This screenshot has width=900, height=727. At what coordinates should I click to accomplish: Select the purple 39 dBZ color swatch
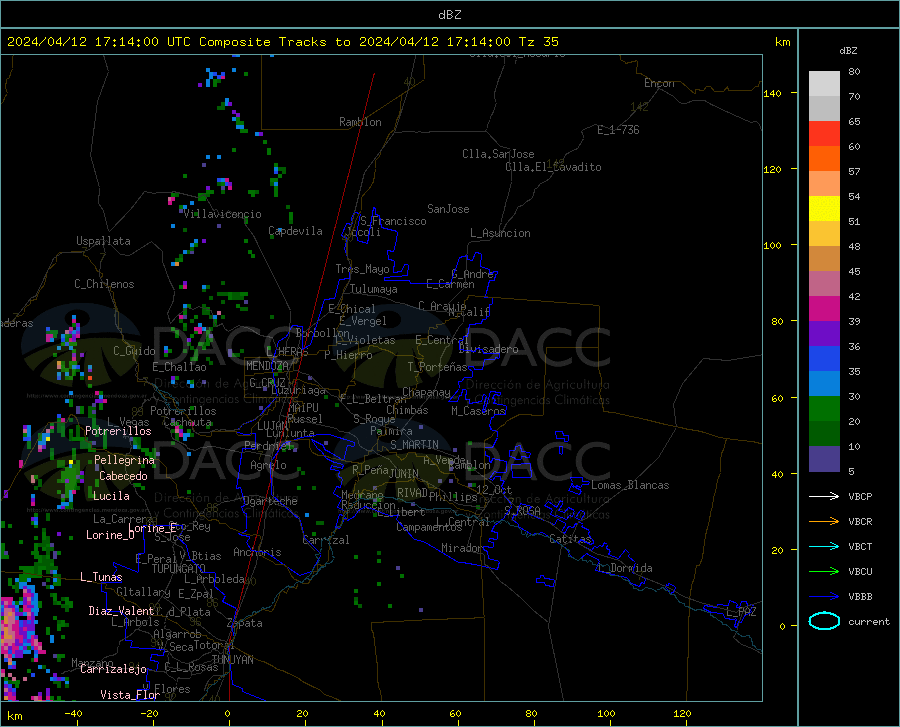point(824,333)
